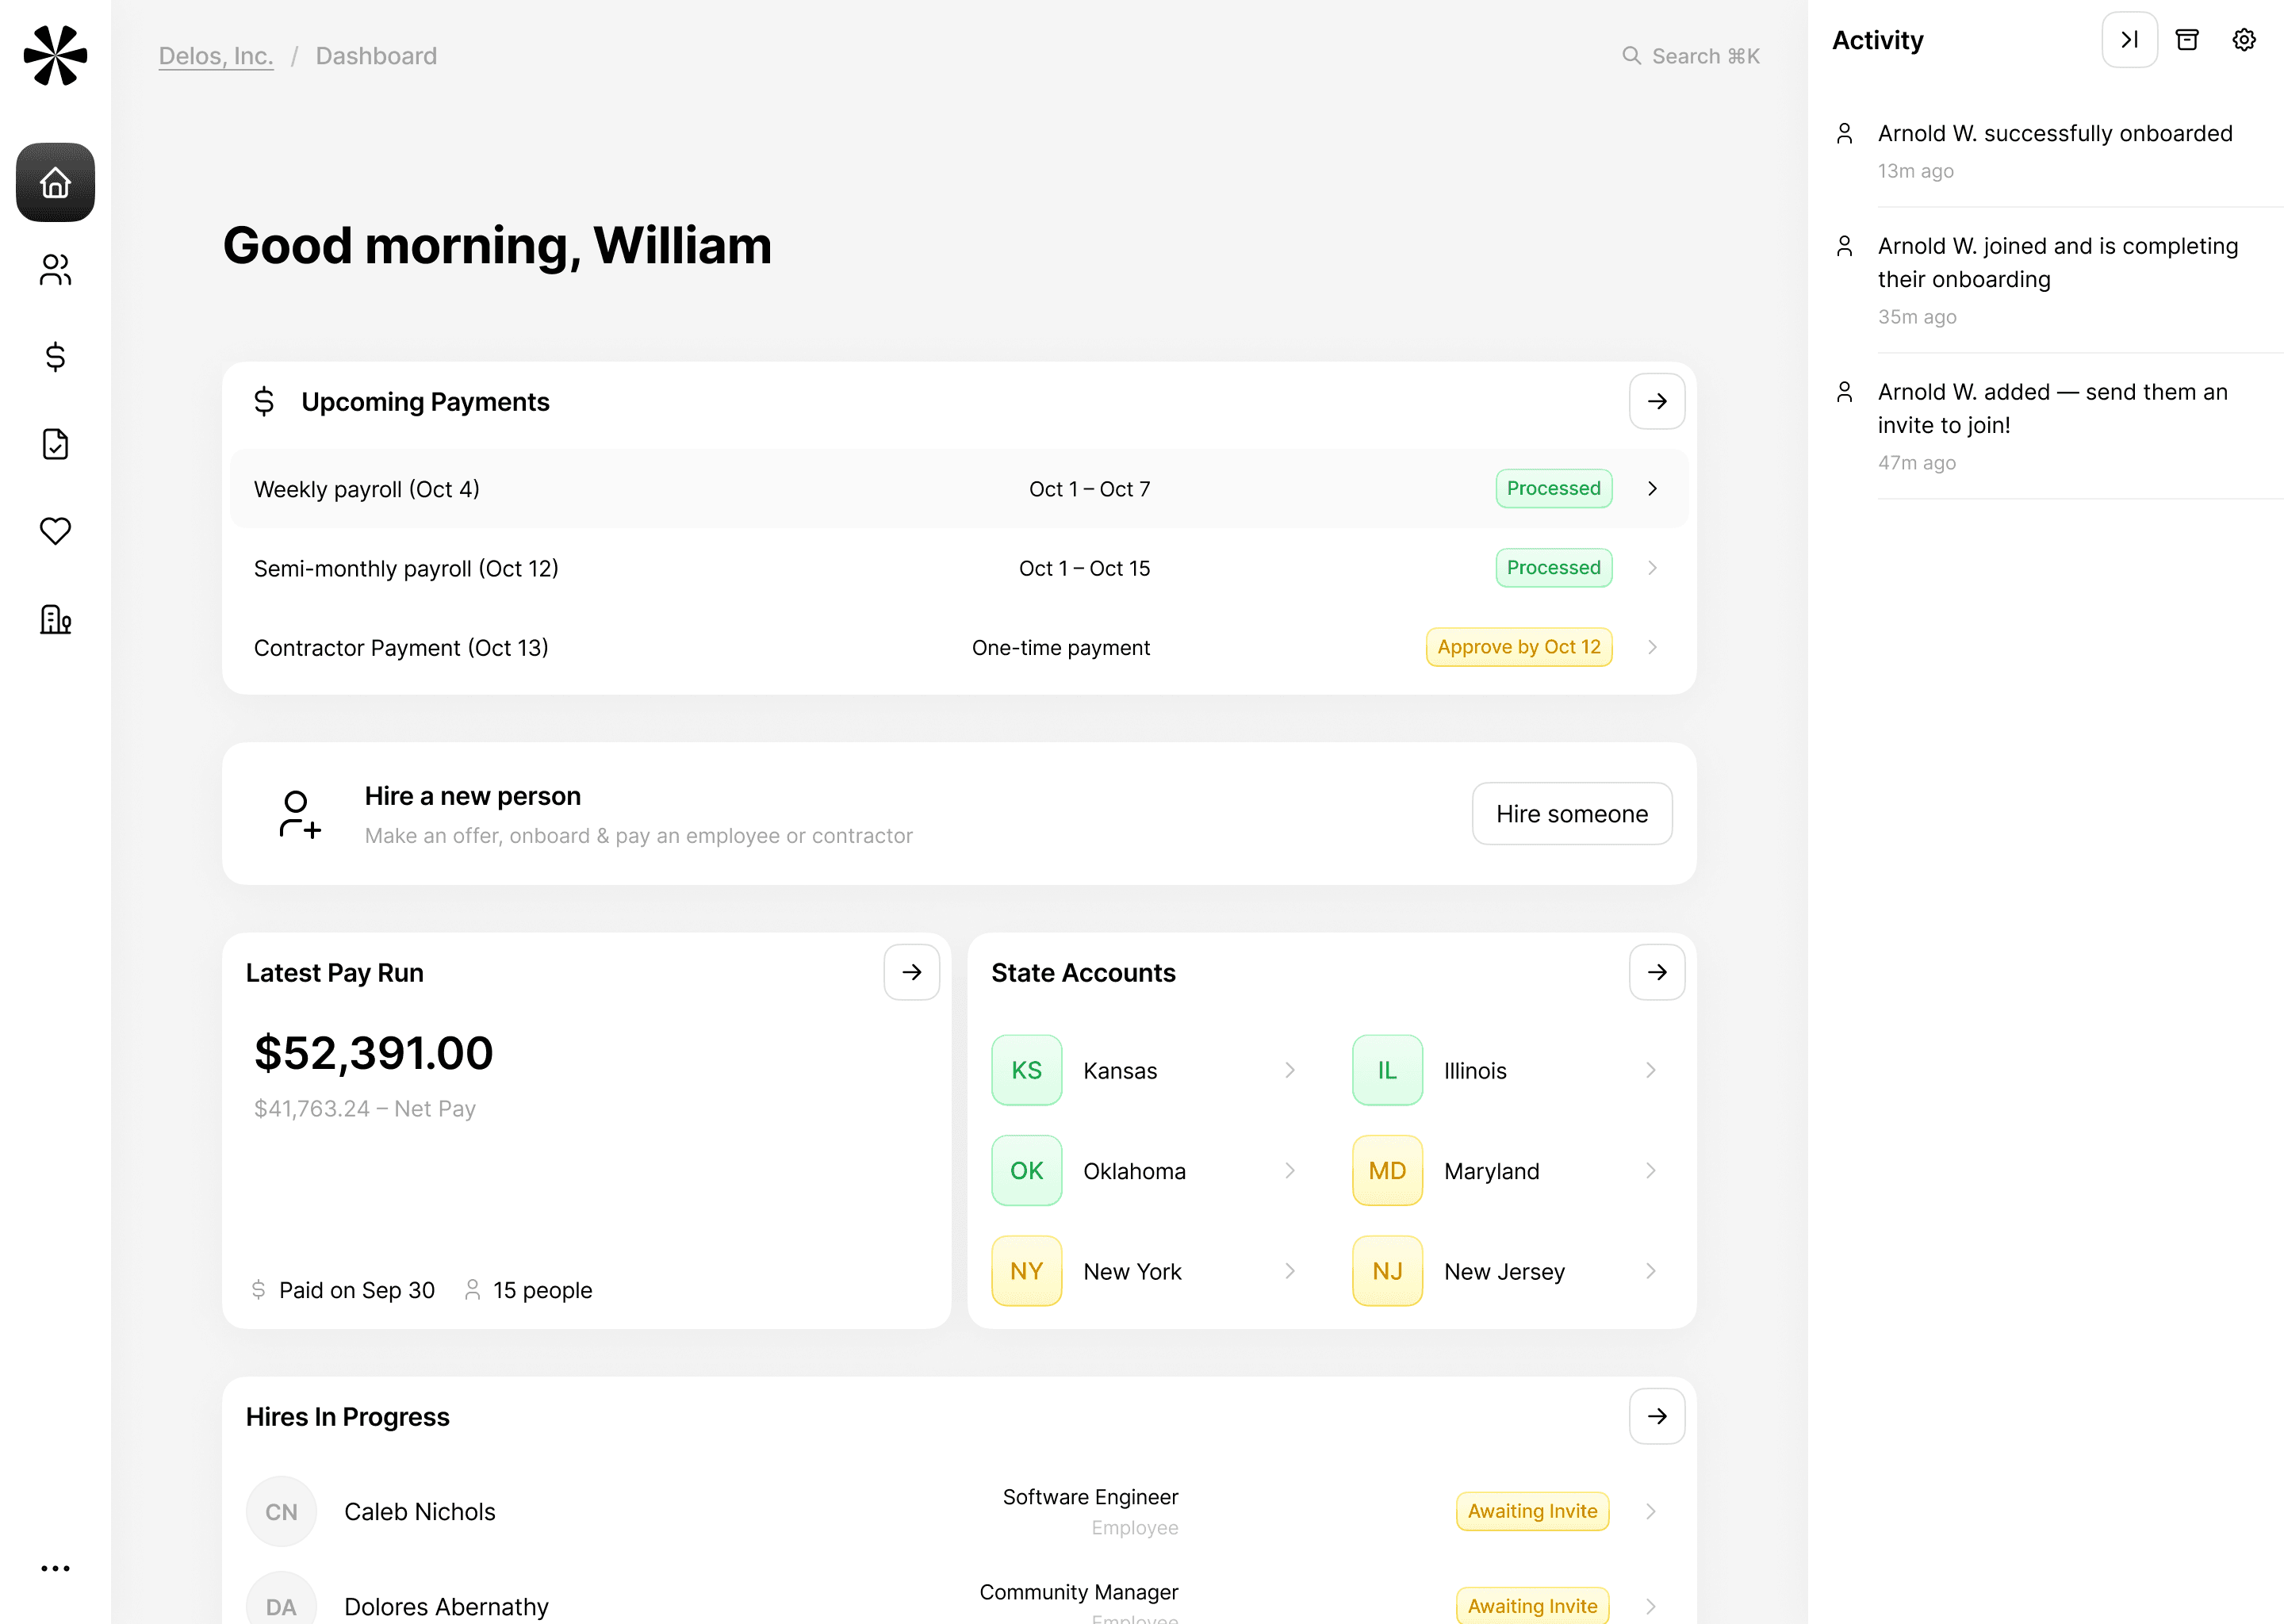Open the People section in sidebar
Screen dimensions: 2284x1624
tap(55, 270)
